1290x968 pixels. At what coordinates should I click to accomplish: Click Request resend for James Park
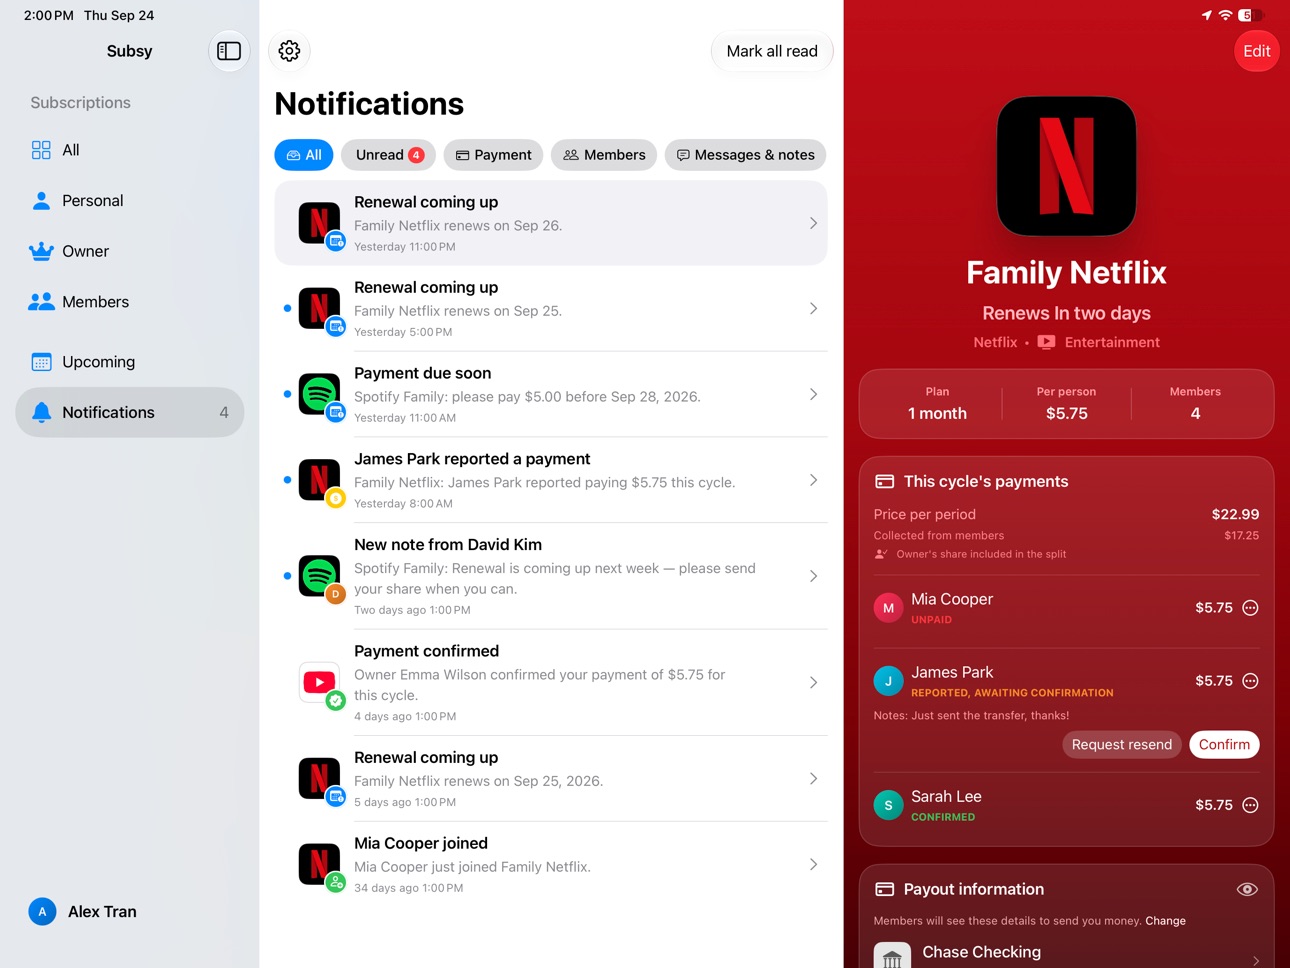point(1121,745)
